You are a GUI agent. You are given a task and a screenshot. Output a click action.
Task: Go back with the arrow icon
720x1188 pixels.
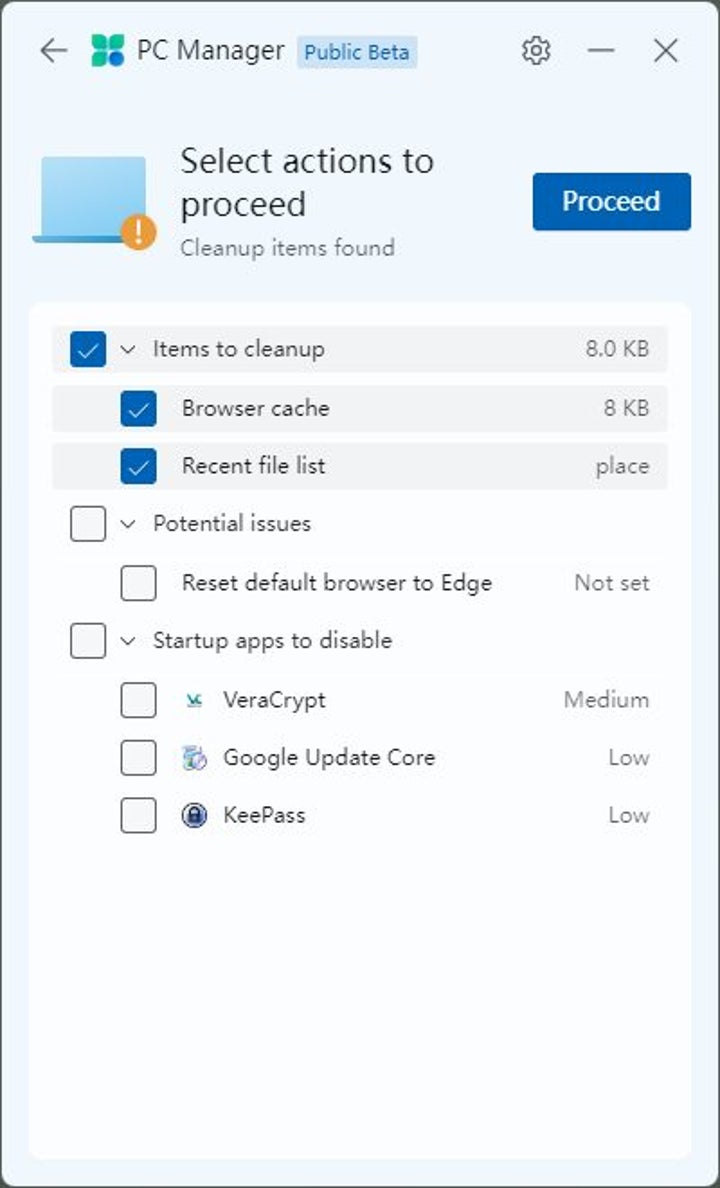pyautogui.click(x=53, y=51)
